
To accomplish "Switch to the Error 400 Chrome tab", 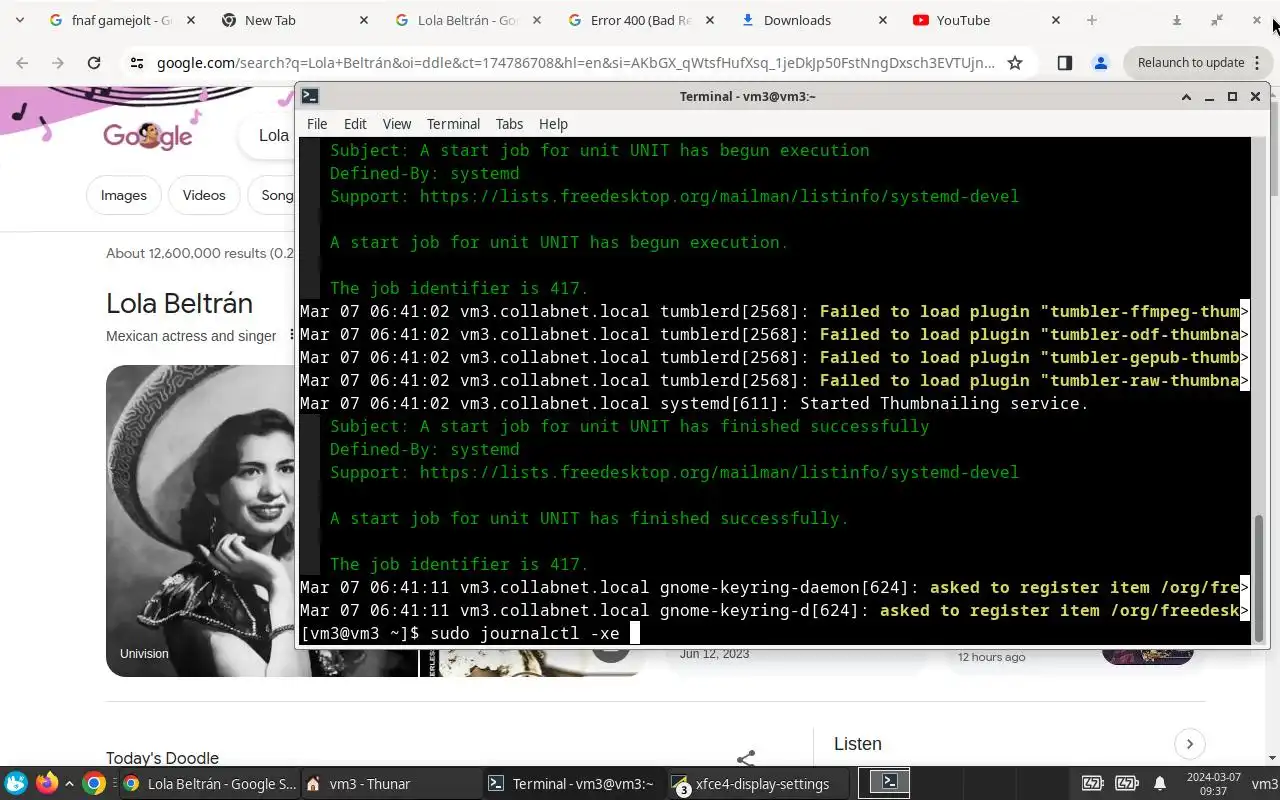I will (641, 20).
